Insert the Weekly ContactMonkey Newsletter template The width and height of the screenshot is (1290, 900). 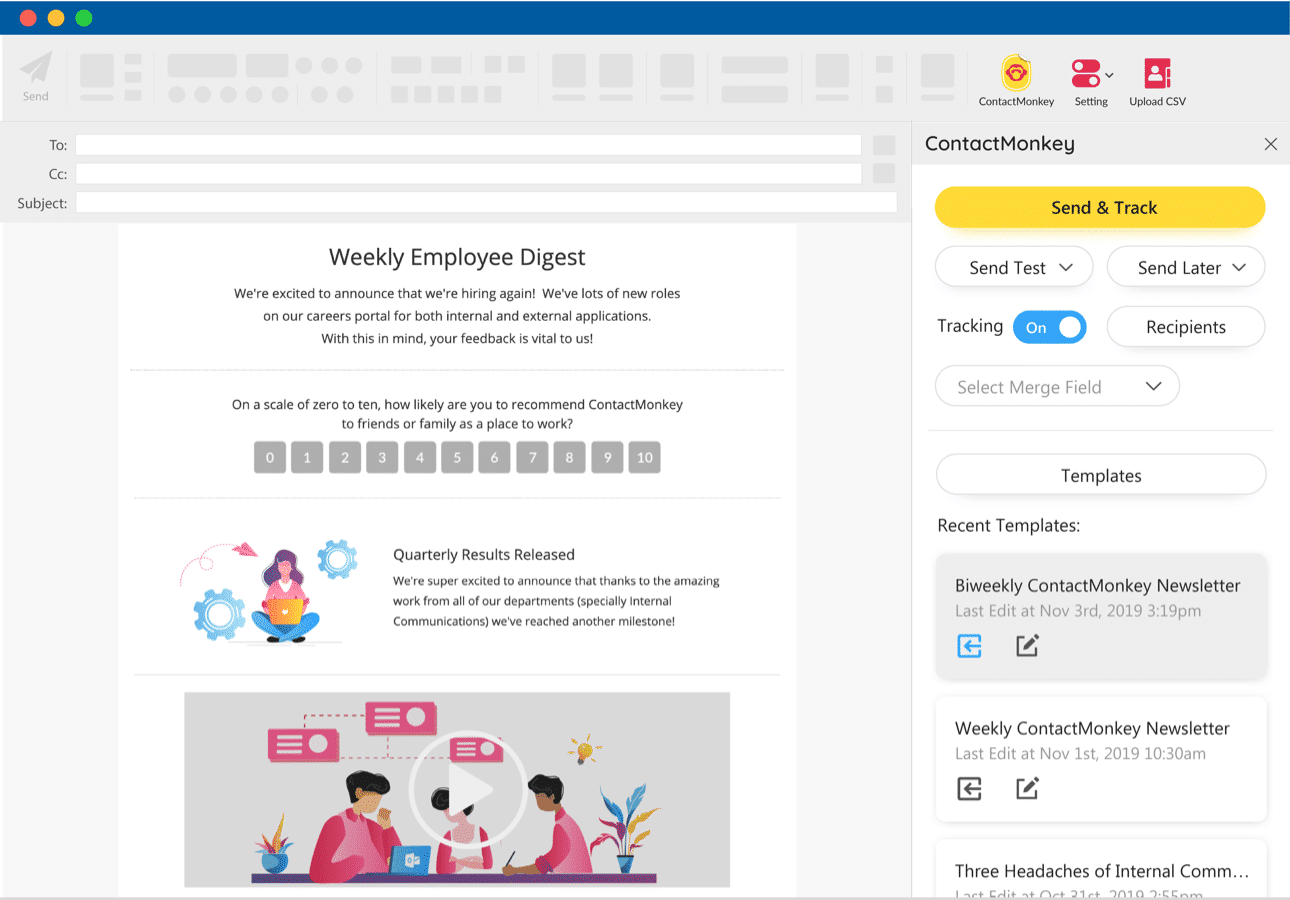[x=968, y=789]
